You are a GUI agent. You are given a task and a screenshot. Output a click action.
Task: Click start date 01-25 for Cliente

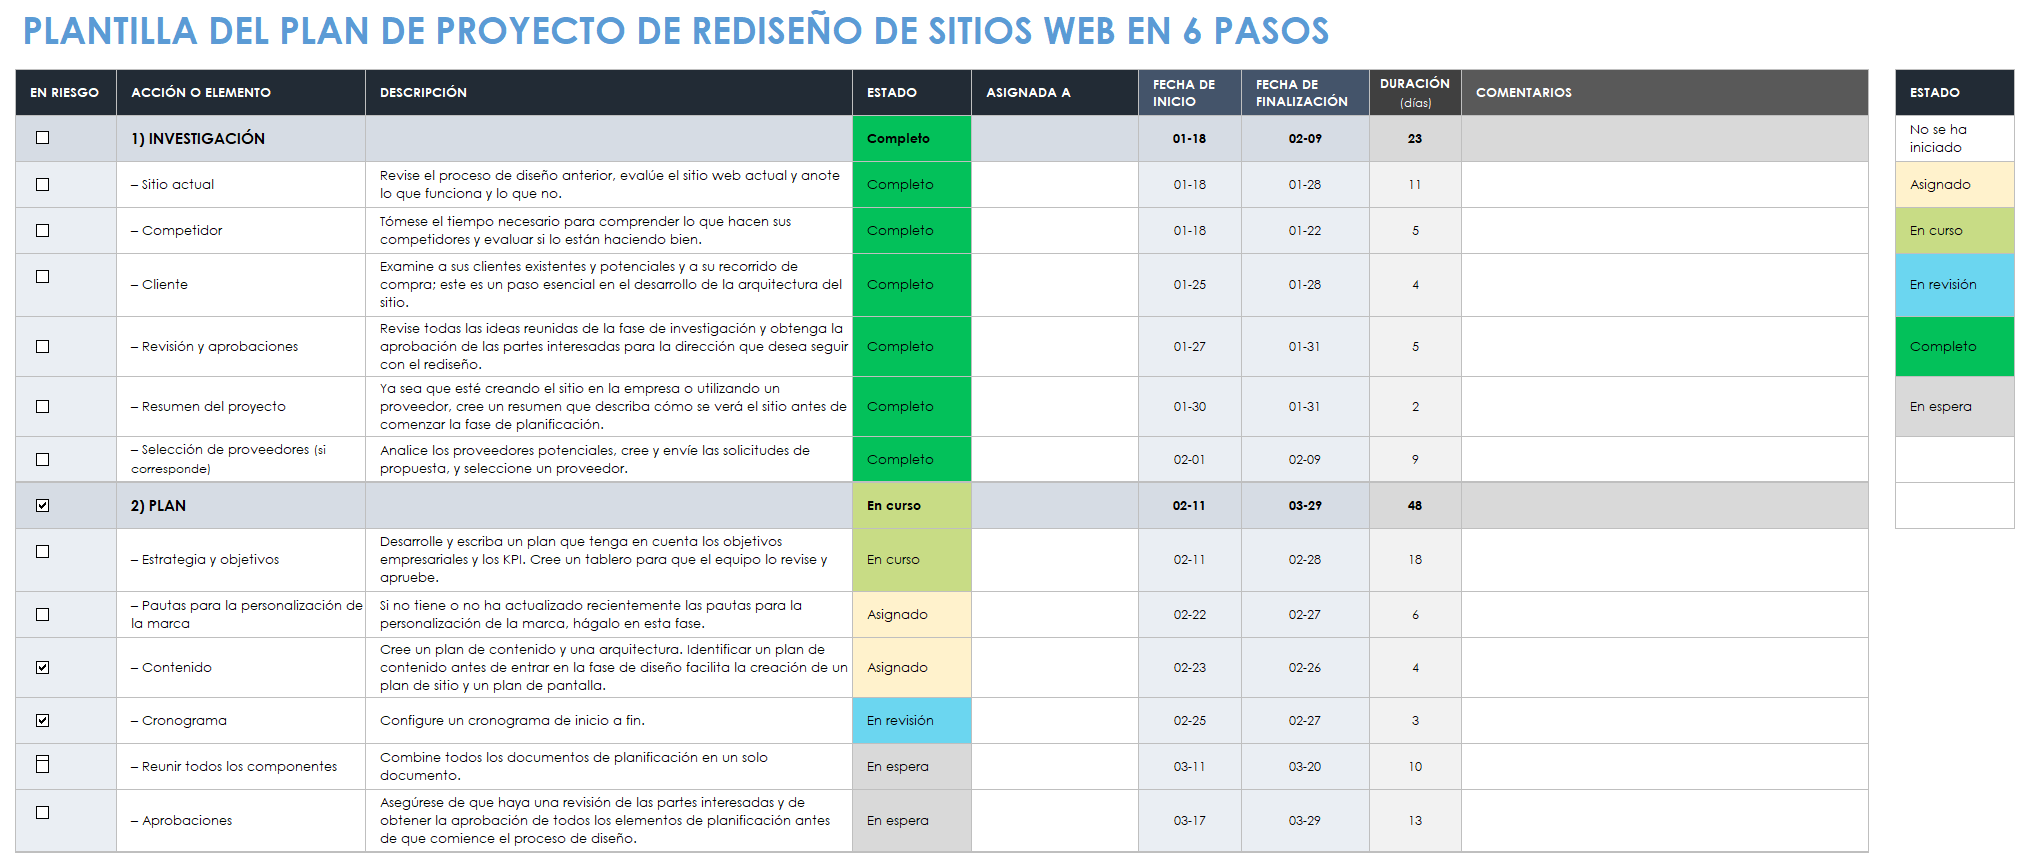(1190, 285)
